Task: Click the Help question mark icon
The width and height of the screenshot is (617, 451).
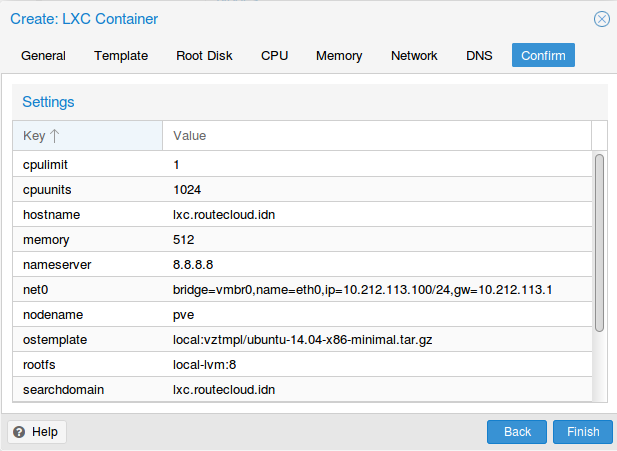Action: [x=19, y=432]
